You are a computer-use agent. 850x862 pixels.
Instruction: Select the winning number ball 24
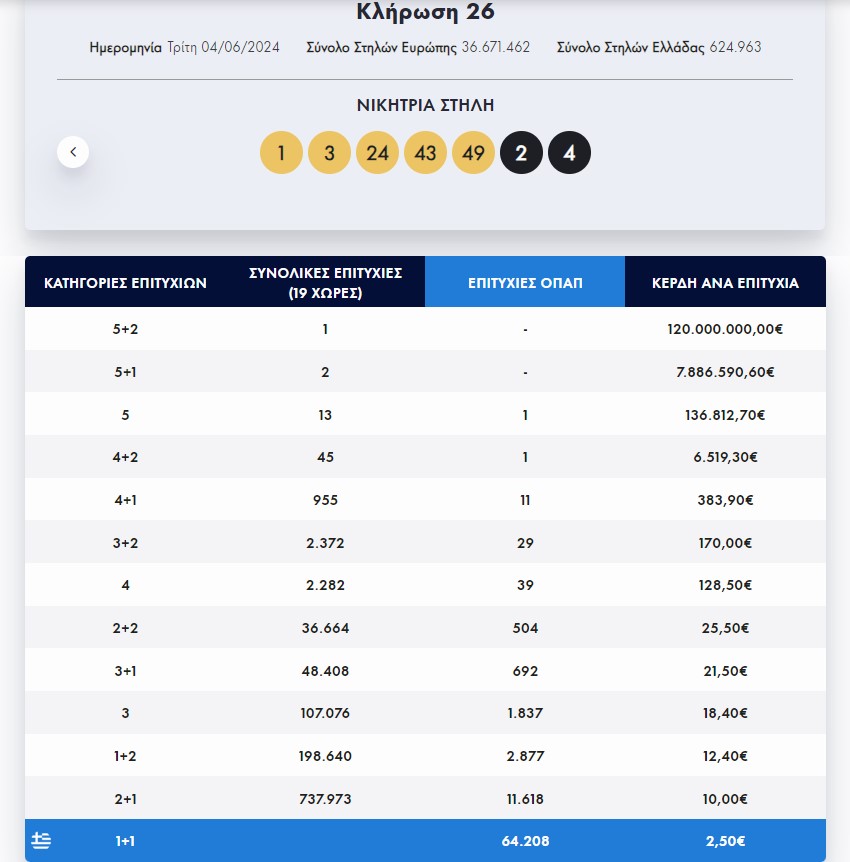pyautogui.click(x=377, y=152)
